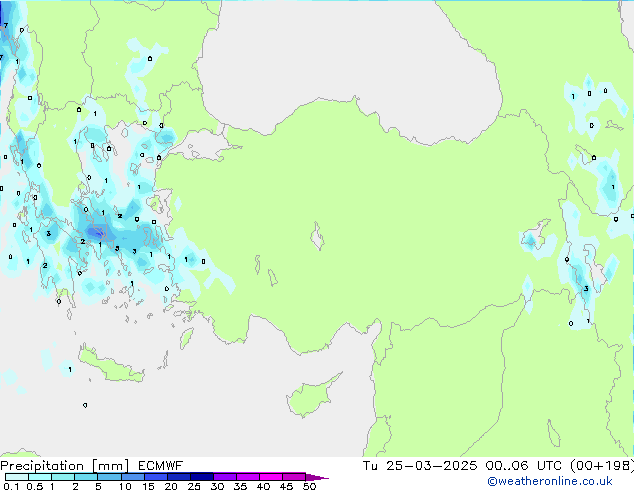Pick the 15–20 mm blue legend box
Image resolution: width=634 pixels, height=490 pixels.
[x=155, y=477]
